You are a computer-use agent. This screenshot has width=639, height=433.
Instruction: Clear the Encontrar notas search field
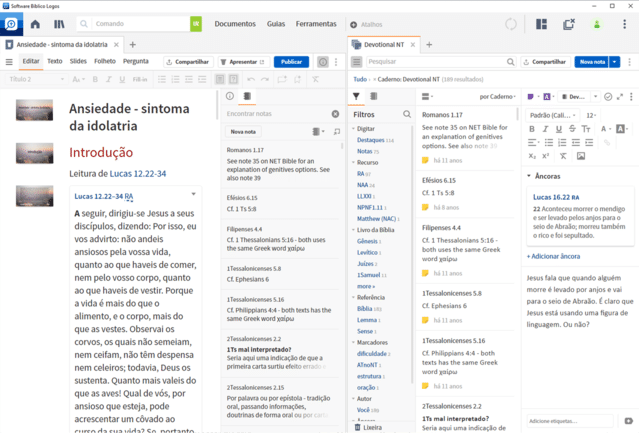335,114
